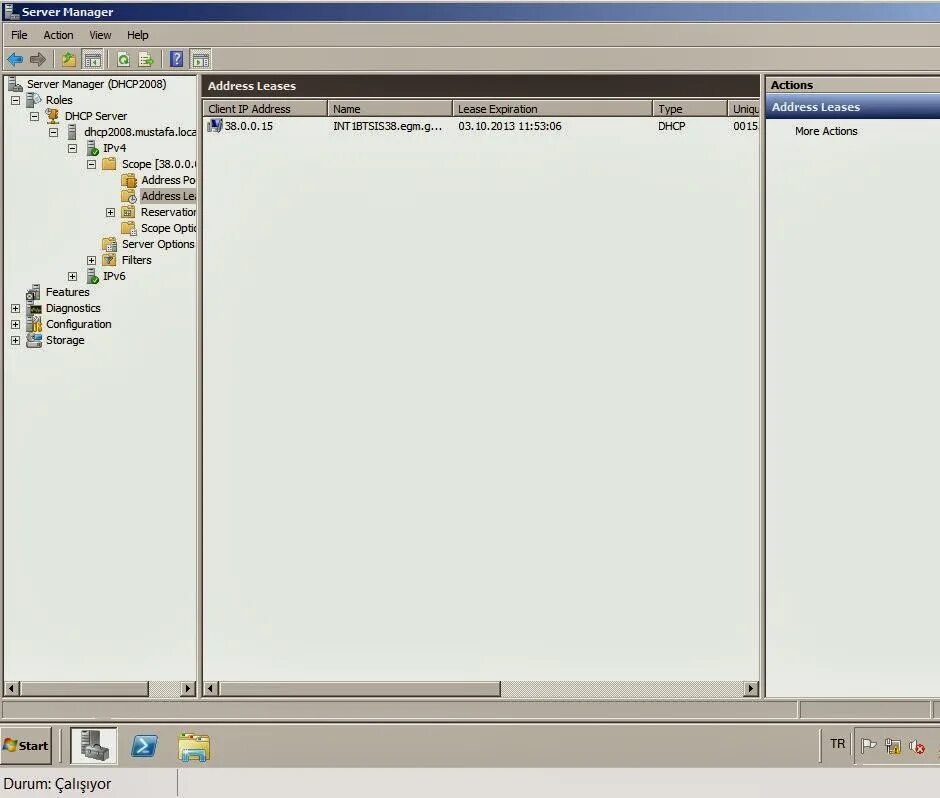
Task: Open the Help menu
Action: pyautogui.click(x=137, y=35)
